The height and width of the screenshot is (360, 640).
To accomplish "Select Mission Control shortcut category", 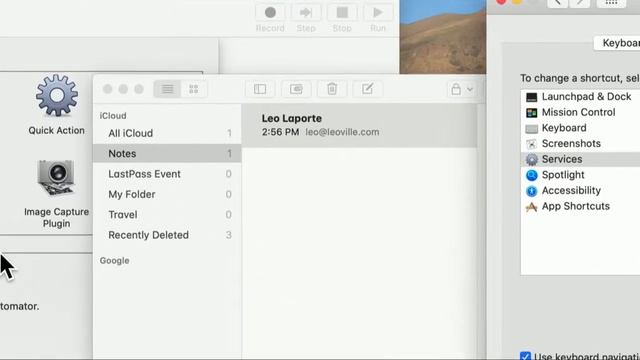I will pyautogui.click(x=580, y=112).
